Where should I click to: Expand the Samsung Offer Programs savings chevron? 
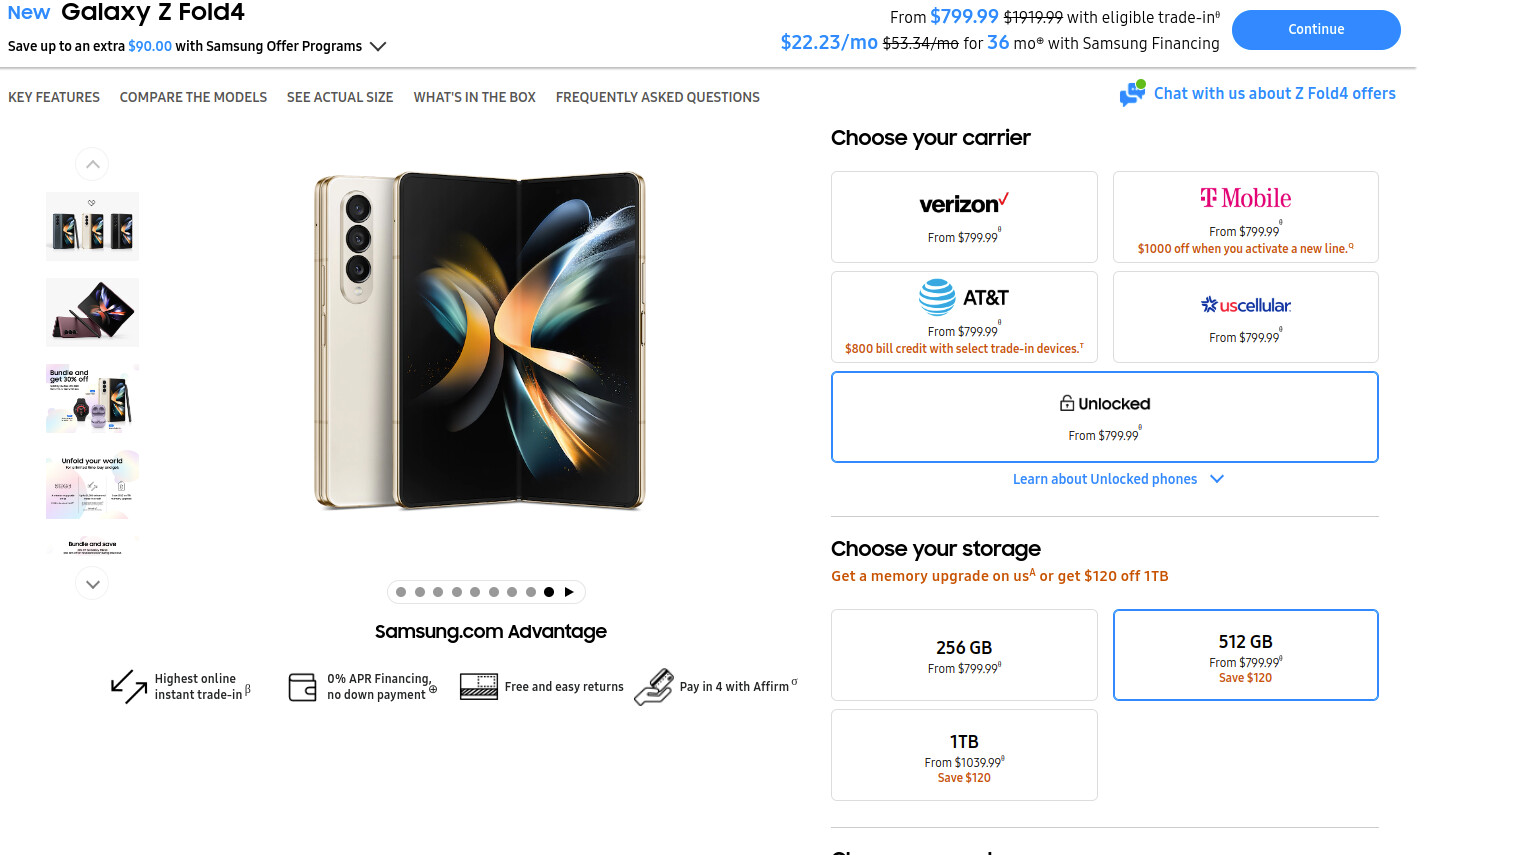tap(378, 46)
